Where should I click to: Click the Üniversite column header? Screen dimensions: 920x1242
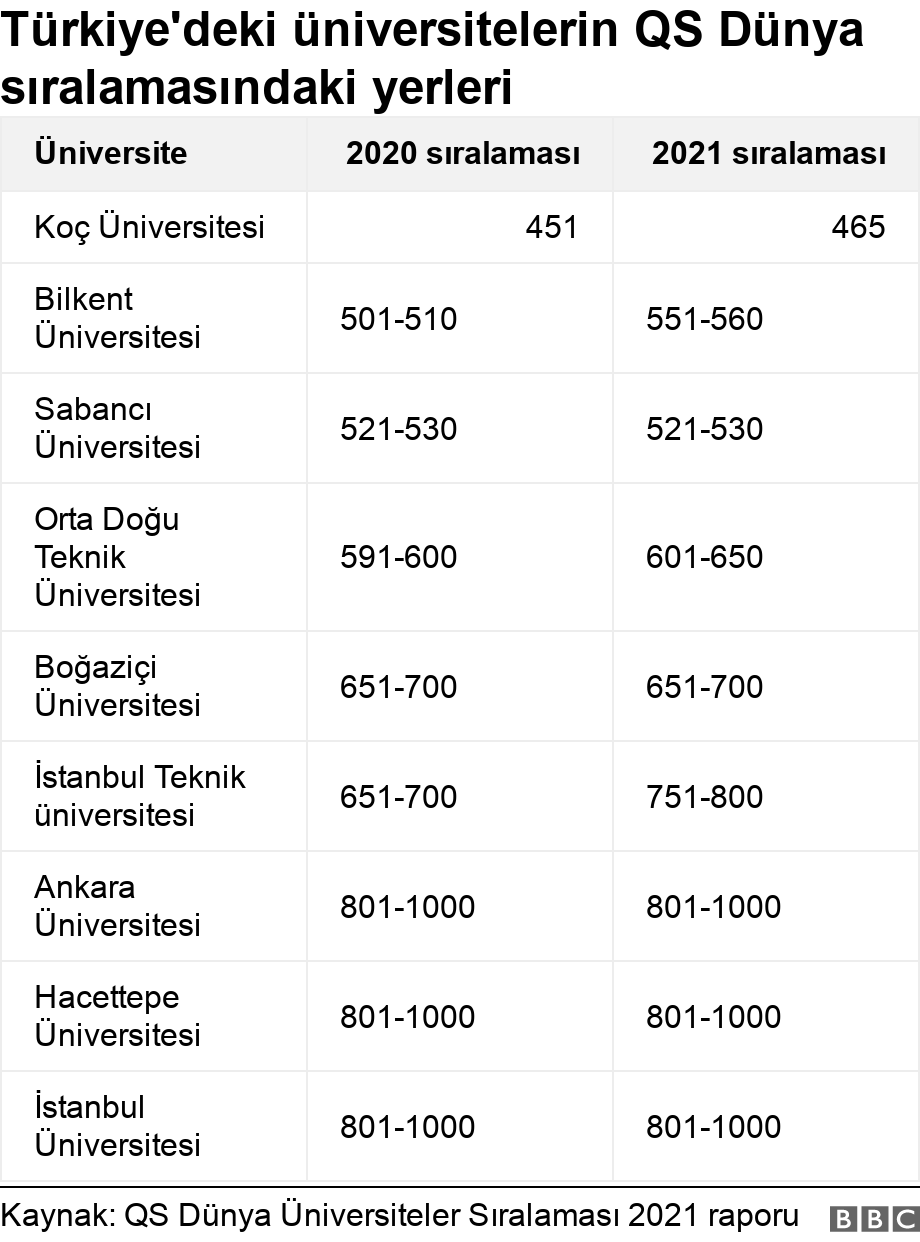[111, 153]
